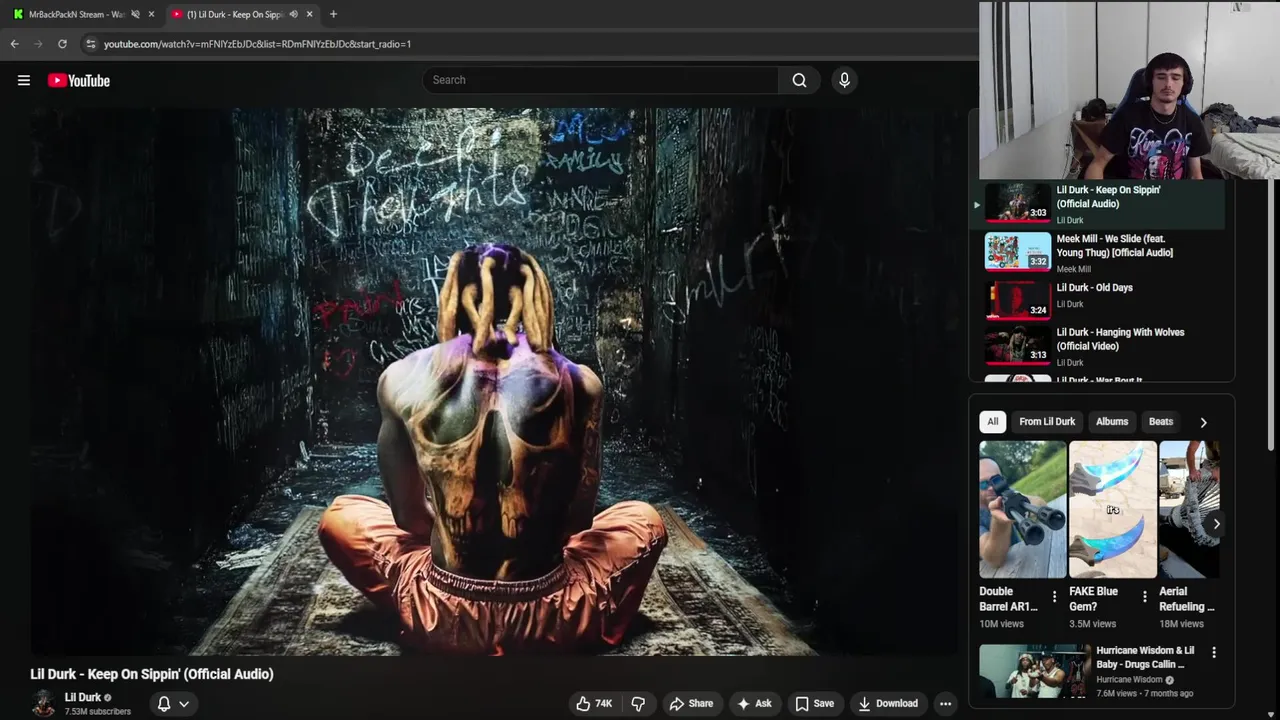The height and width of the screenshot is (720, 1280).
Task: Open Lil Durk channel name link
Action: (x=83, y=697)
